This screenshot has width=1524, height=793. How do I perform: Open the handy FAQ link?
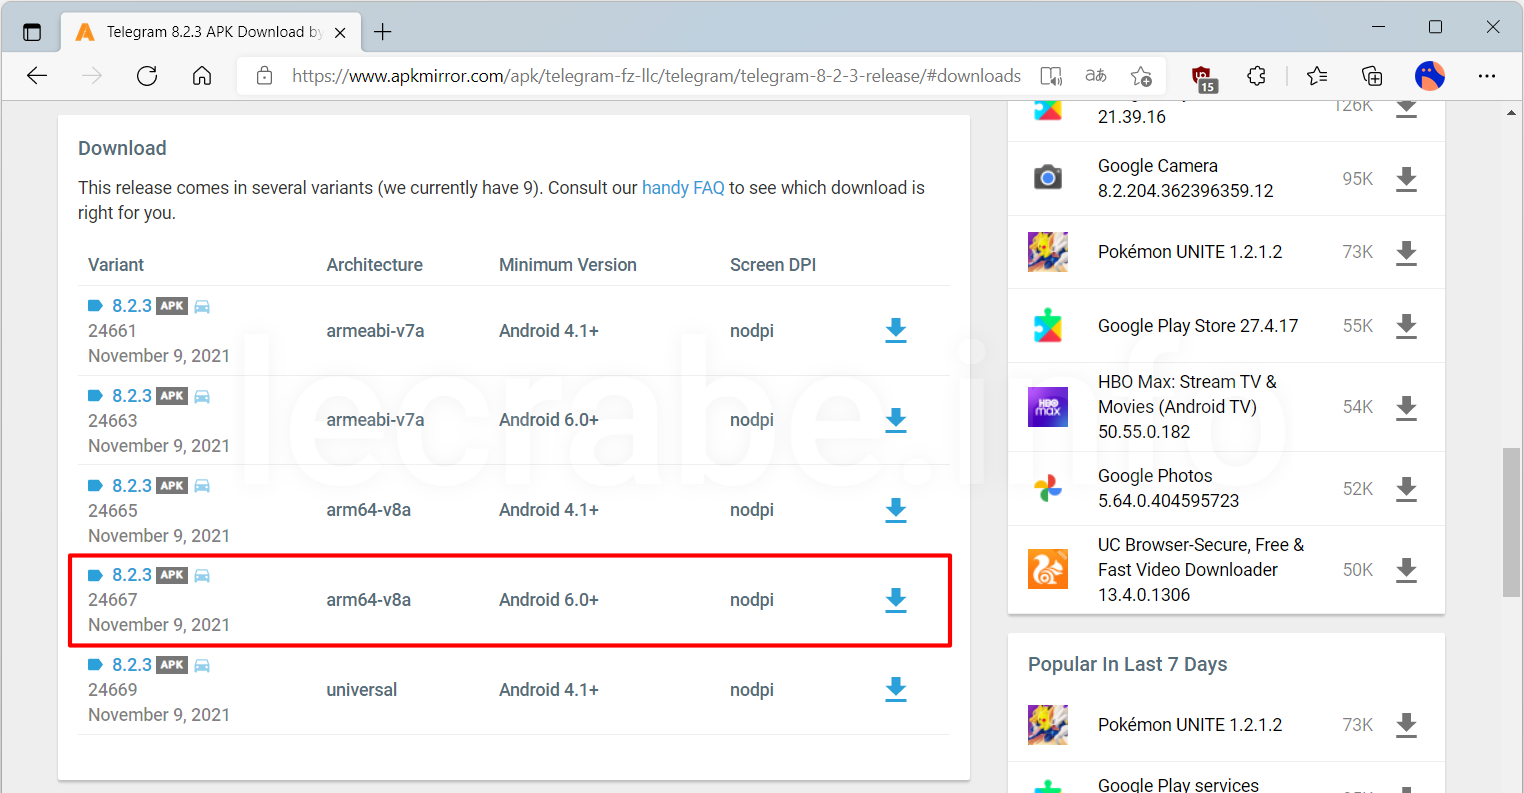click(683, 188)
